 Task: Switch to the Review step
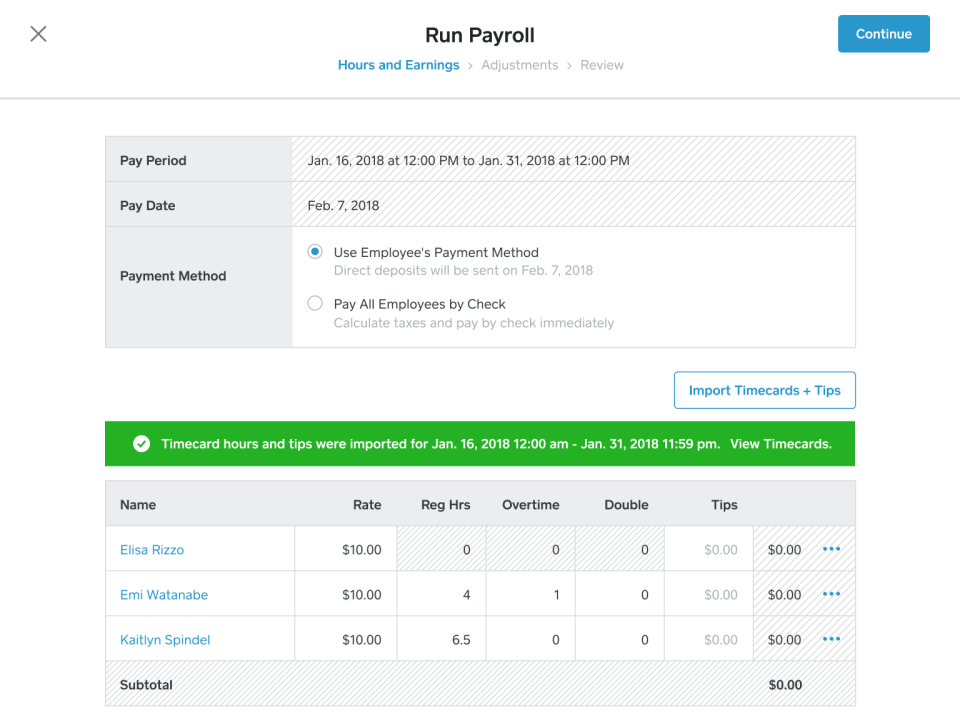coord(601,65)
